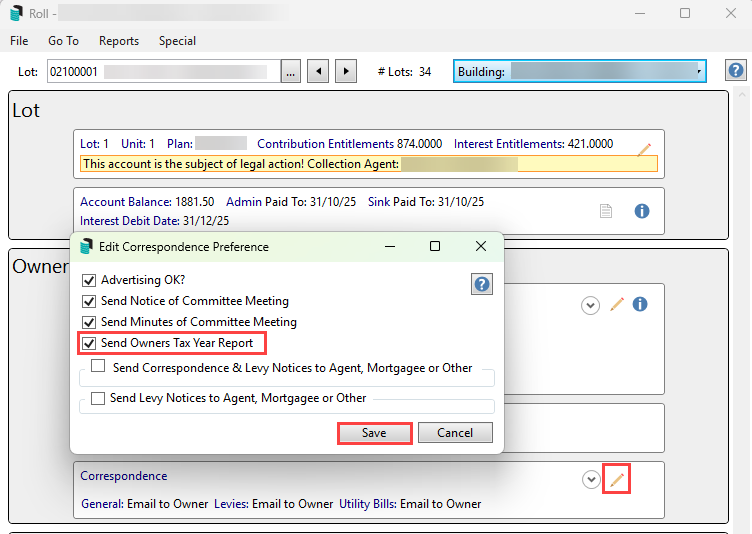Open the File menu
Screen dimensions: 752x534
pyautogui.click(x=19, y=41)
